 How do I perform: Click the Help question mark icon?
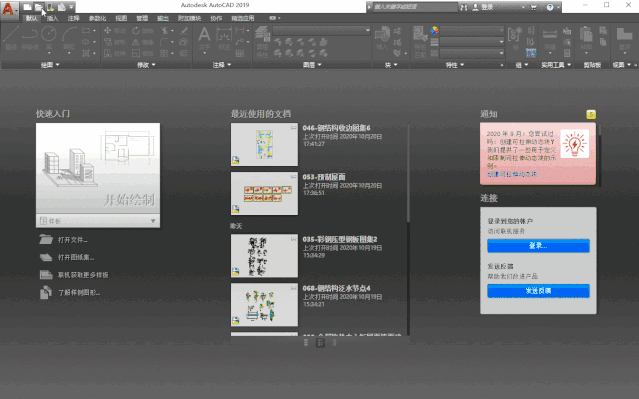click(x=550, y=7)
